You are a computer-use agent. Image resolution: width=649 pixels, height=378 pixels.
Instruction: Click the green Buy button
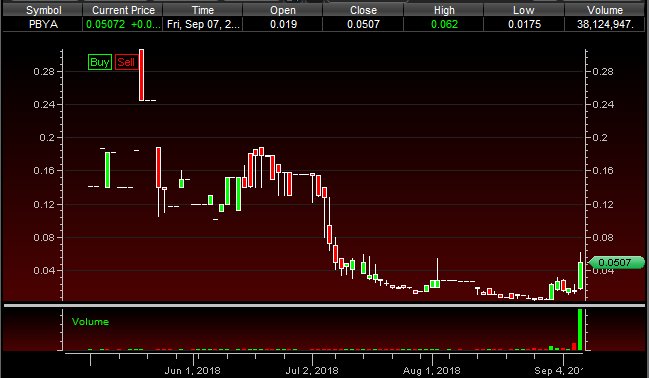point(100,63)
